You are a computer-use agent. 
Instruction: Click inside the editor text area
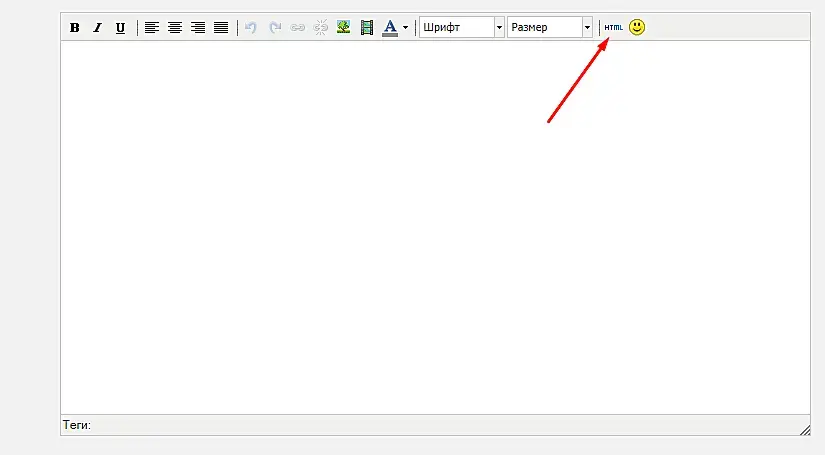[436, 227]
